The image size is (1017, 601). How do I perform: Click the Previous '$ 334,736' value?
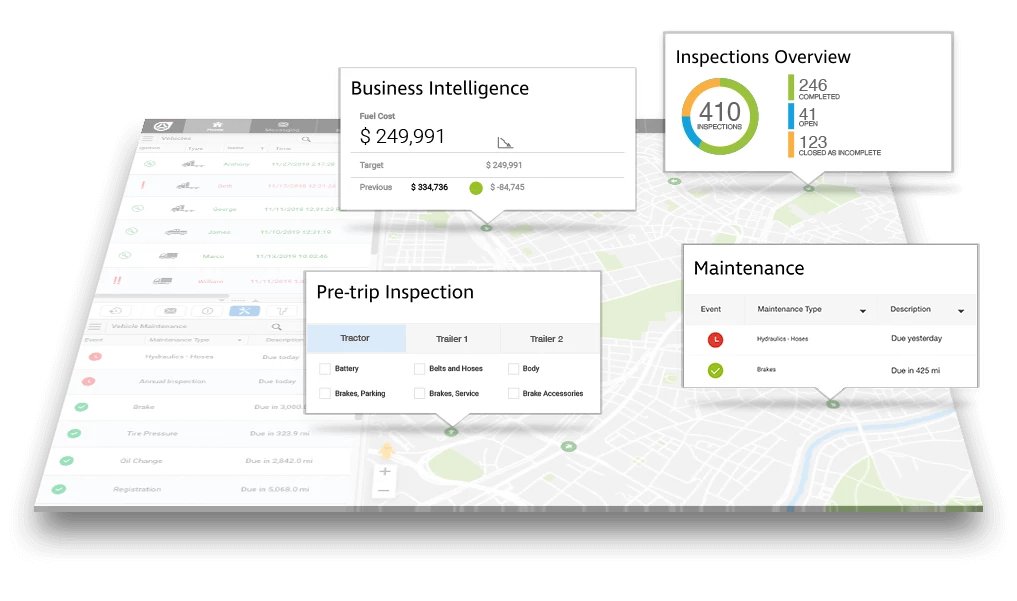(x=429, y=187)
